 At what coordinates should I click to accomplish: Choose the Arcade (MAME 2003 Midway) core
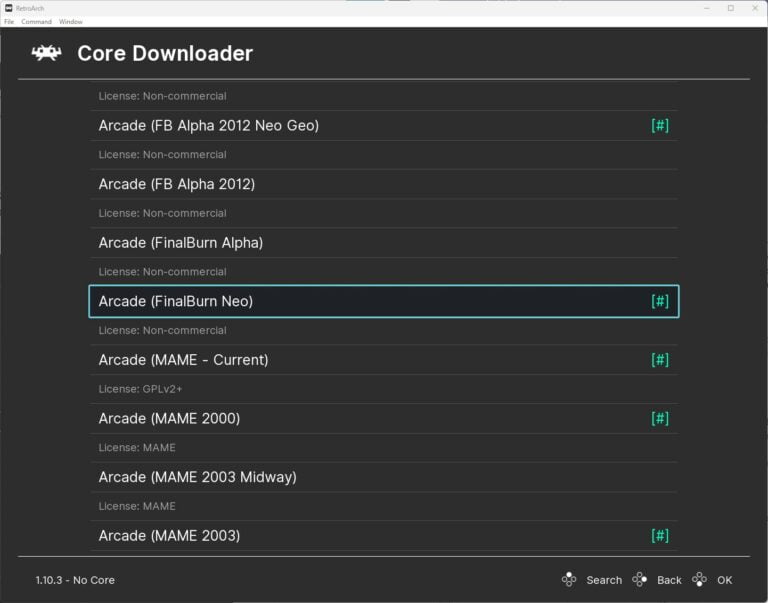pos(197,477)
